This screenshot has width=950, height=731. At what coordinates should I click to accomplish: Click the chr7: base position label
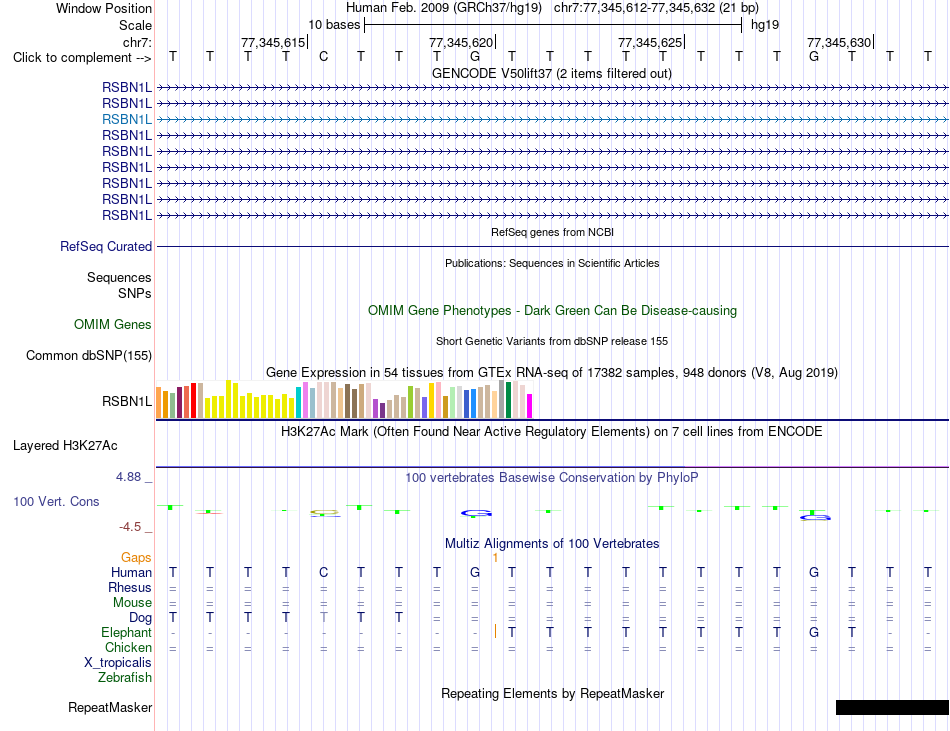[137, 42]
